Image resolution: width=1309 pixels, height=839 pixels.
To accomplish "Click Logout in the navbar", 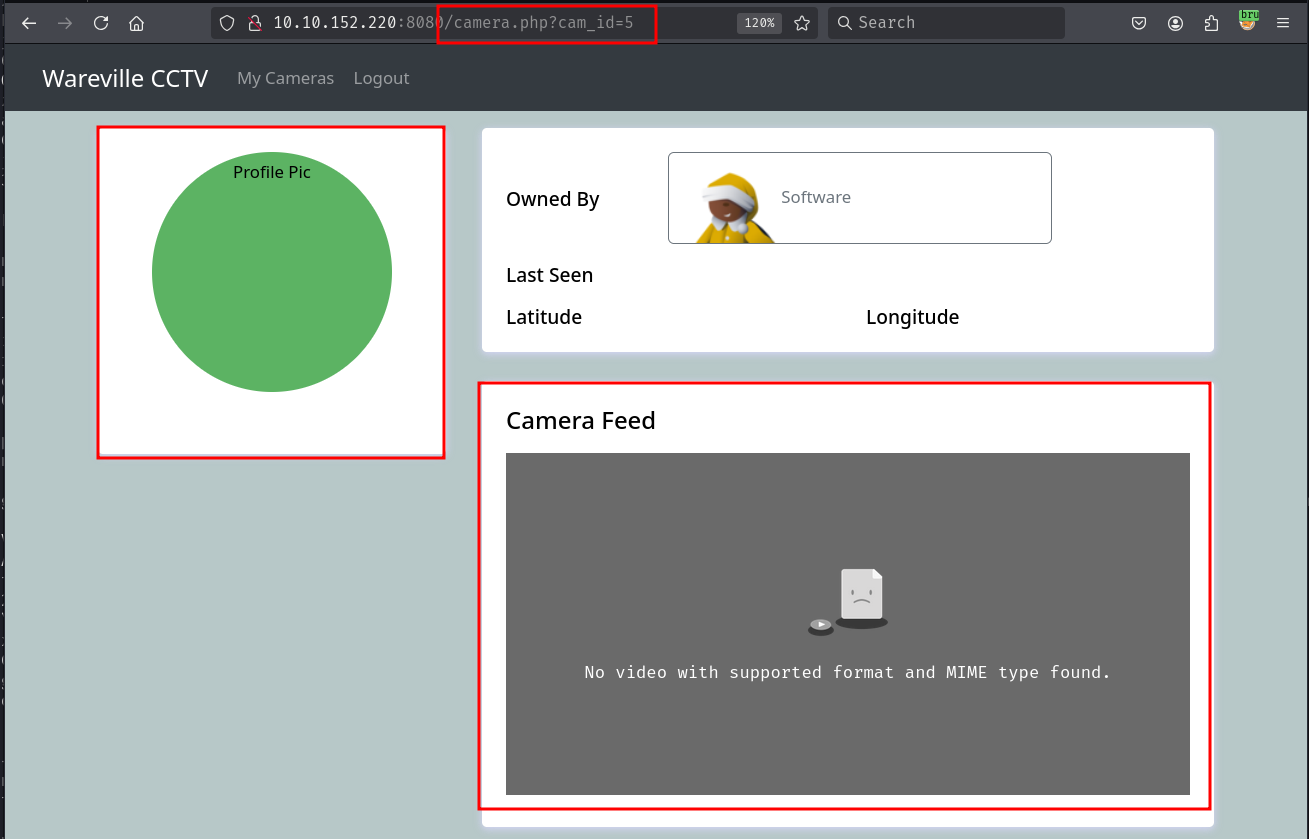I will tap(381, 78).
